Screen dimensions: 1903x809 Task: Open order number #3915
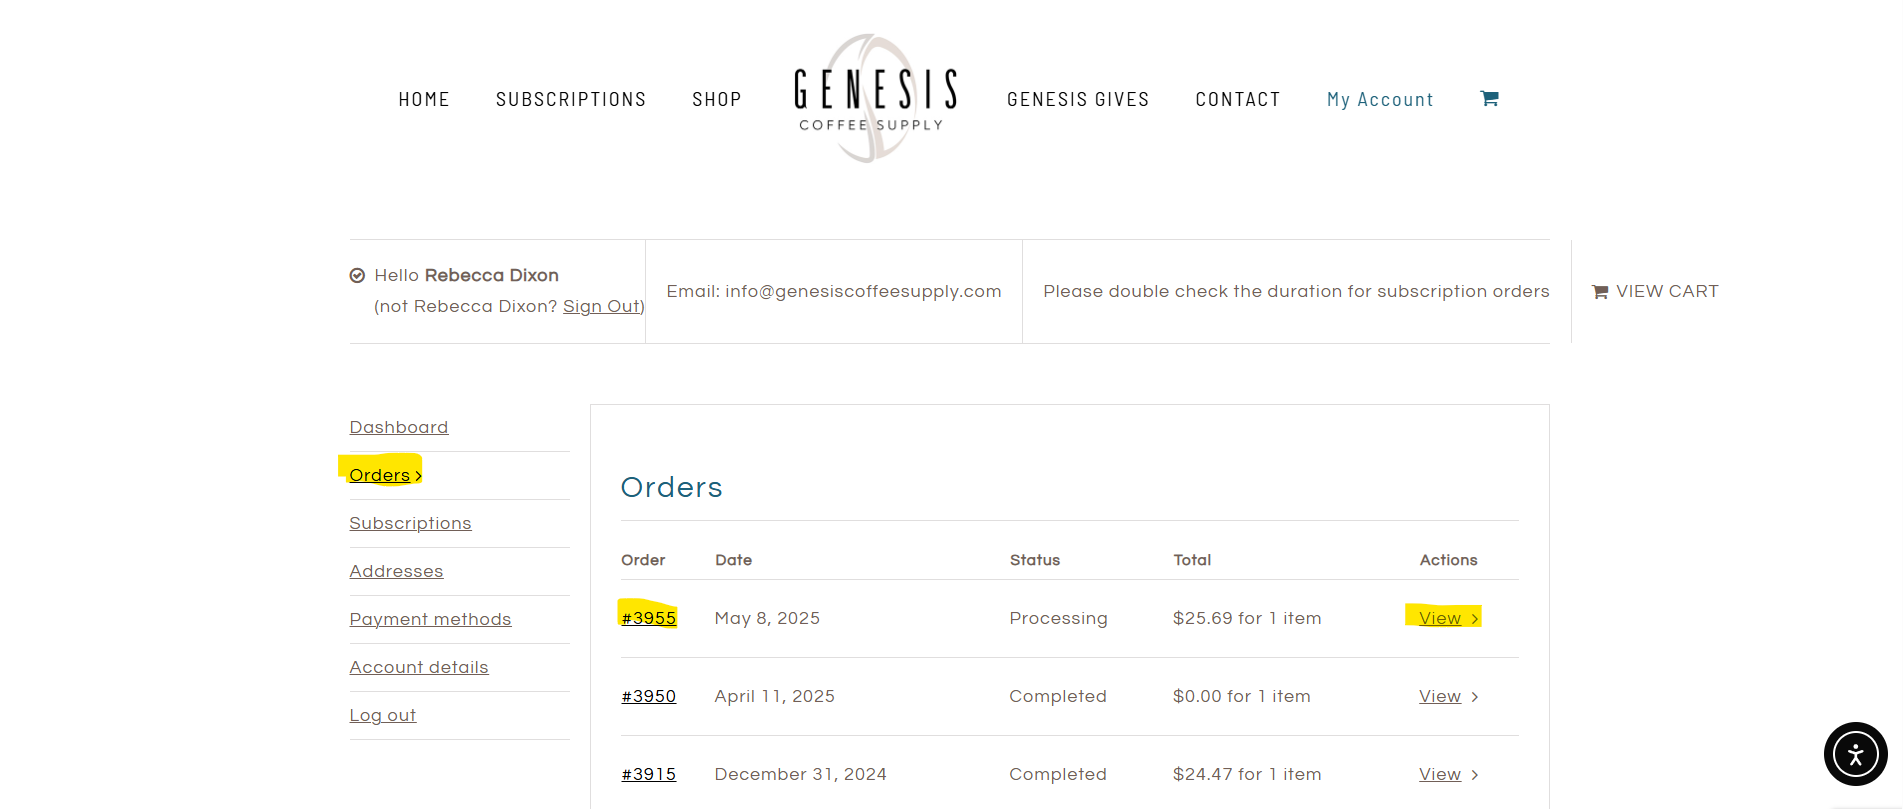[648, 774]
